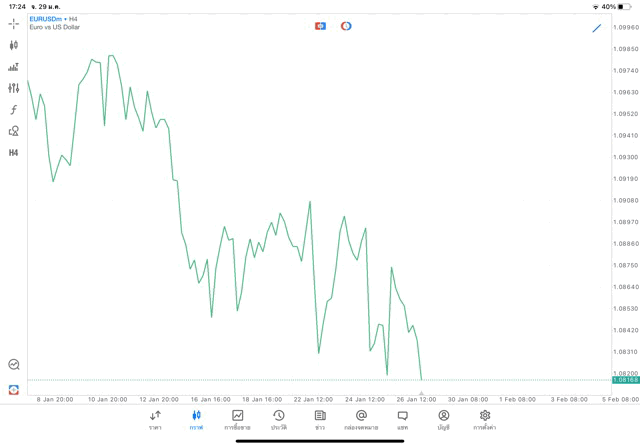Open the indicators (f) icon
640x447 pixels.
pos(14,110)
